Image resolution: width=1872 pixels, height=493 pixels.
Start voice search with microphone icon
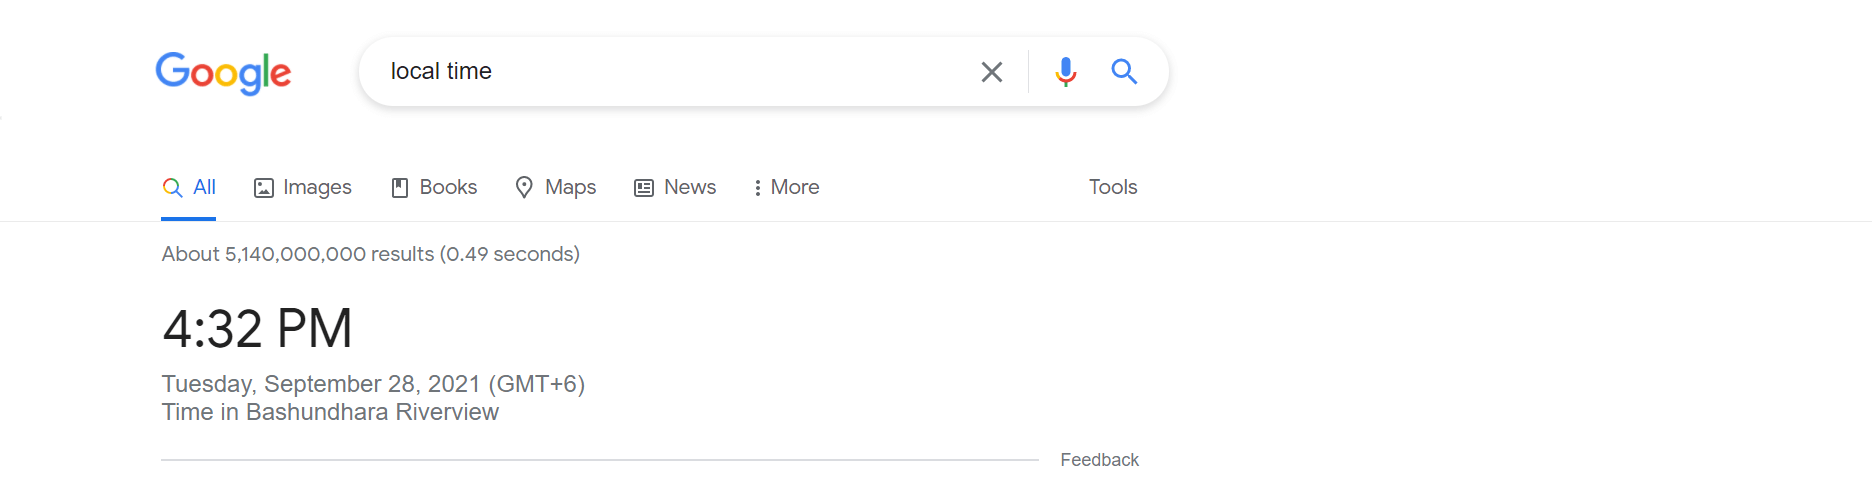click(1066, 72)
